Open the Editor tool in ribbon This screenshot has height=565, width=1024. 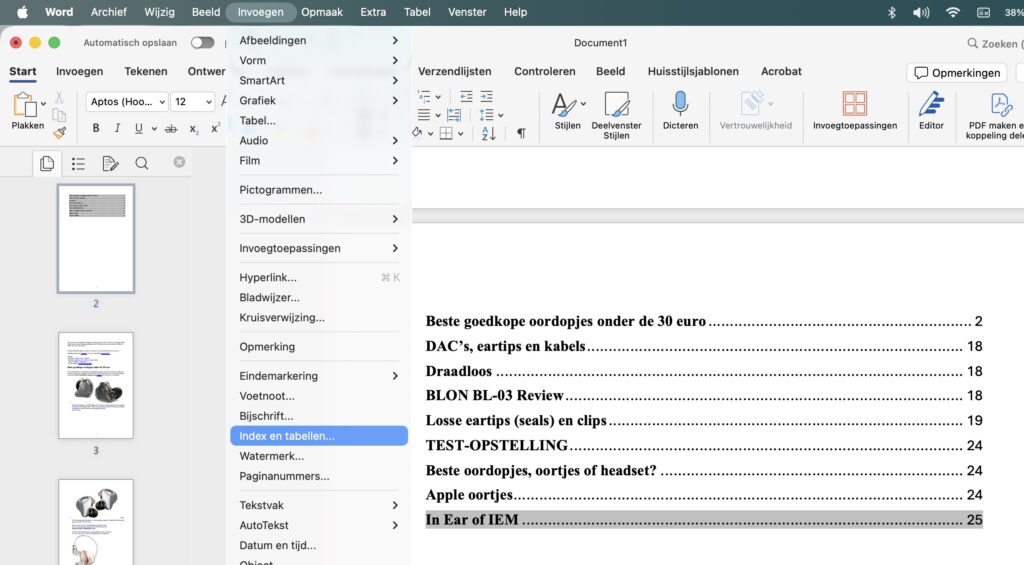pos(931,105)
